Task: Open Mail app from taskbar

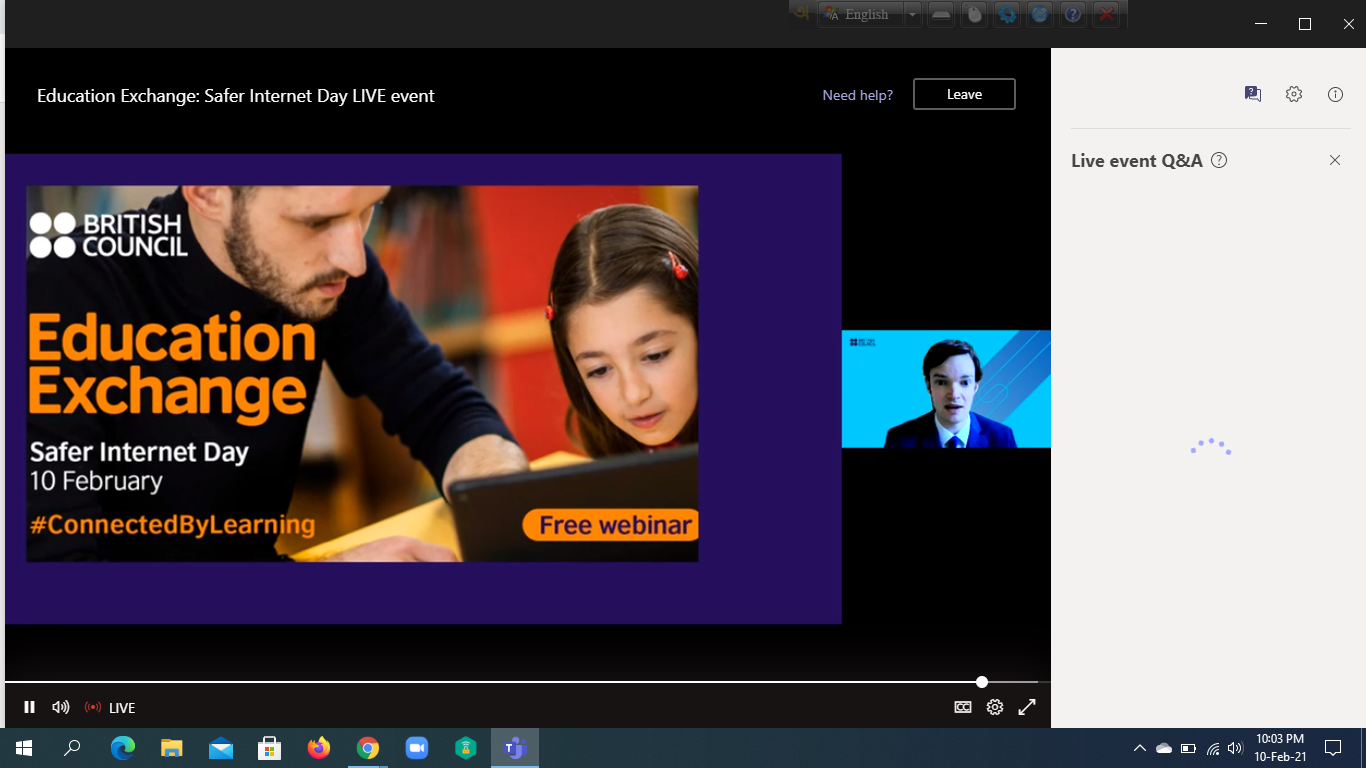Action: pyautogui.click(x=221, y=748)
